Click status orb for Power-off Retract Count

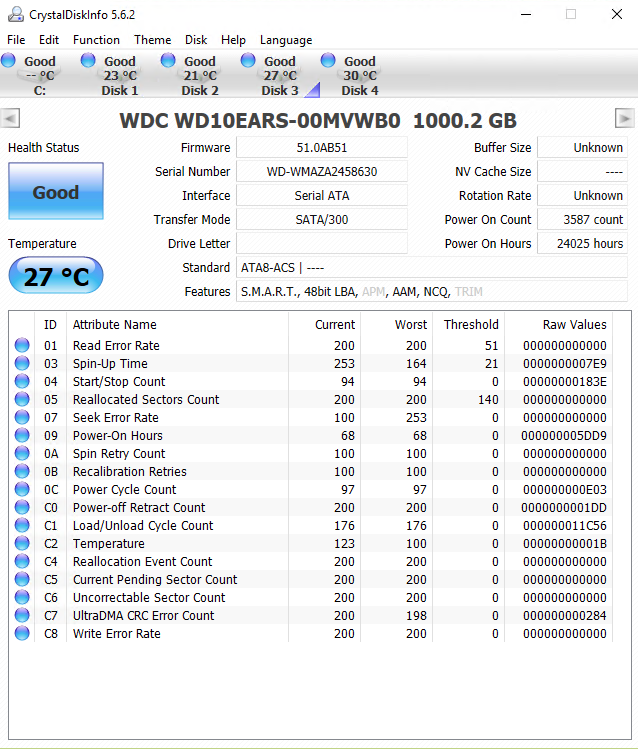point(22,507)
